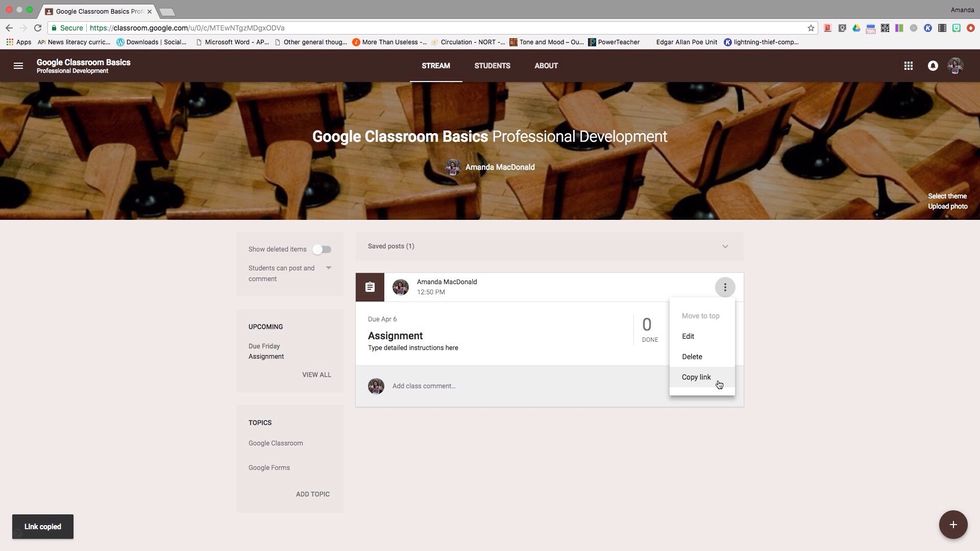Image resolution: width=980 pixels, height=551 pixels.
Task: Open the Assignment post title
Action: 395,335
